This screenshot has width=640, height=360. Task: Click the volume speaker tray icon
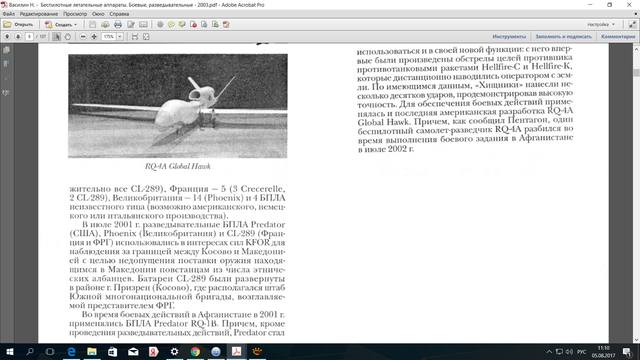(x=570, y=351)
